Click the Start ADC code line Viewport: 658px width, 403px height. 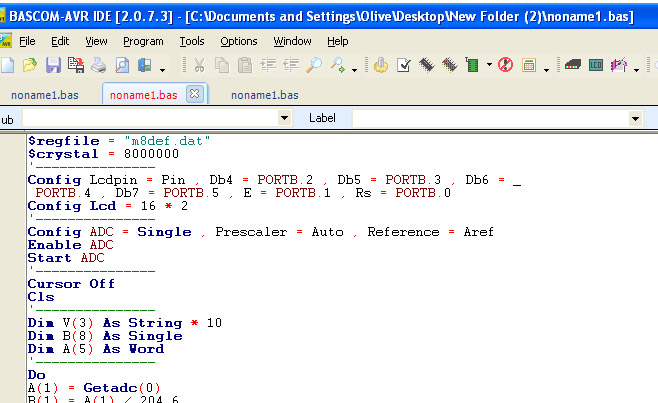click(x=66, y=258)
